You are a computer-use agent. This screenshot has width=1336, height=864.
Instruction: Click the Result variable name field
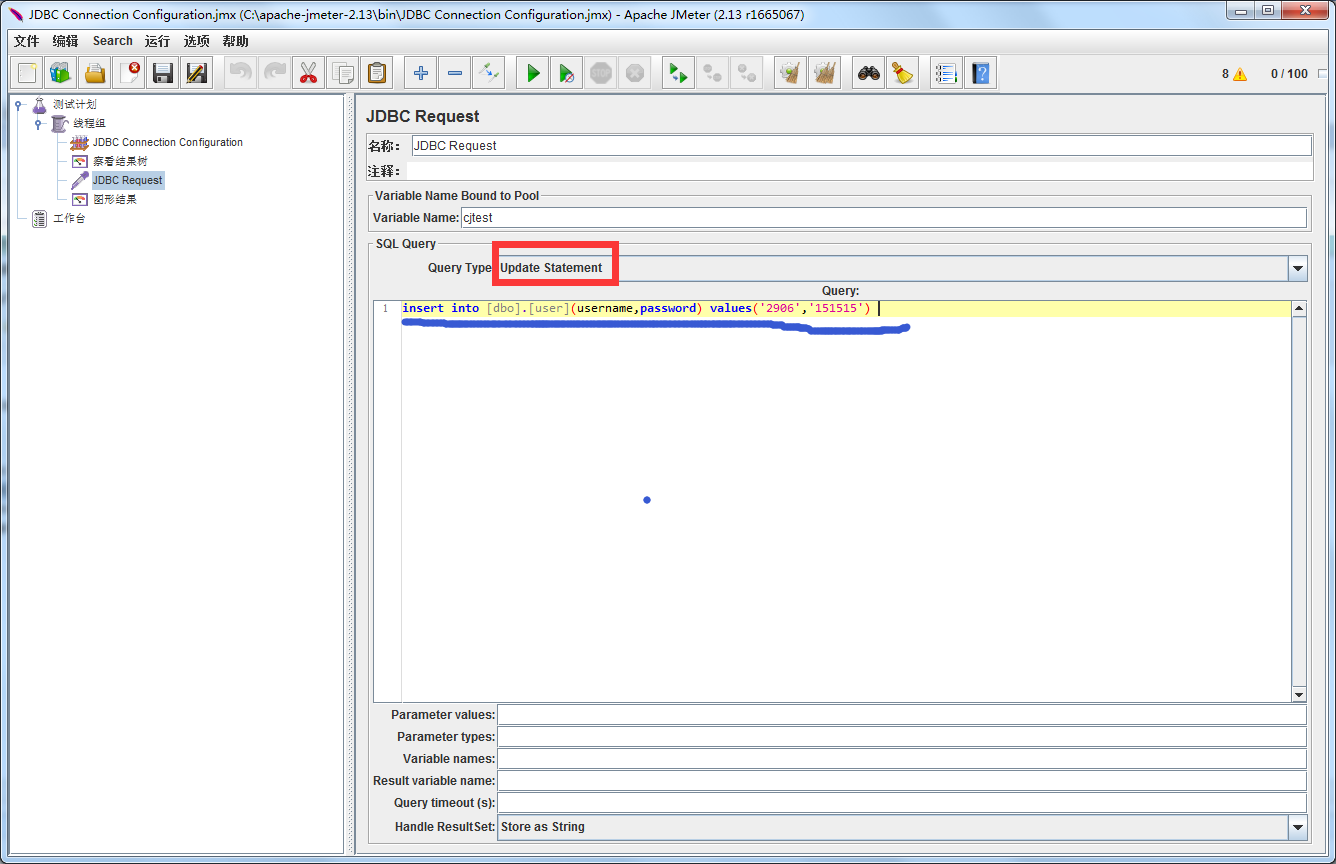(x=902, y=781)
